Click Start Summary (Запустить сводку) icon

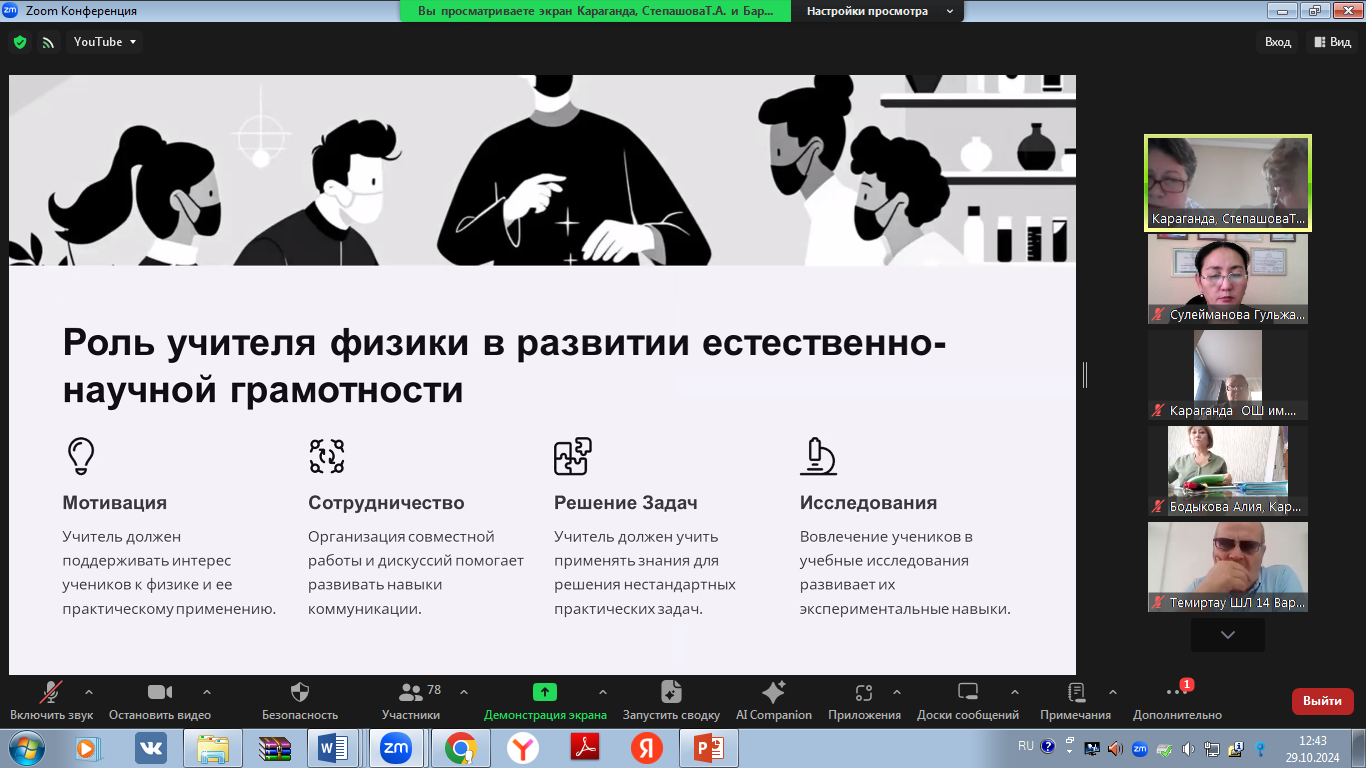(671, 692)
